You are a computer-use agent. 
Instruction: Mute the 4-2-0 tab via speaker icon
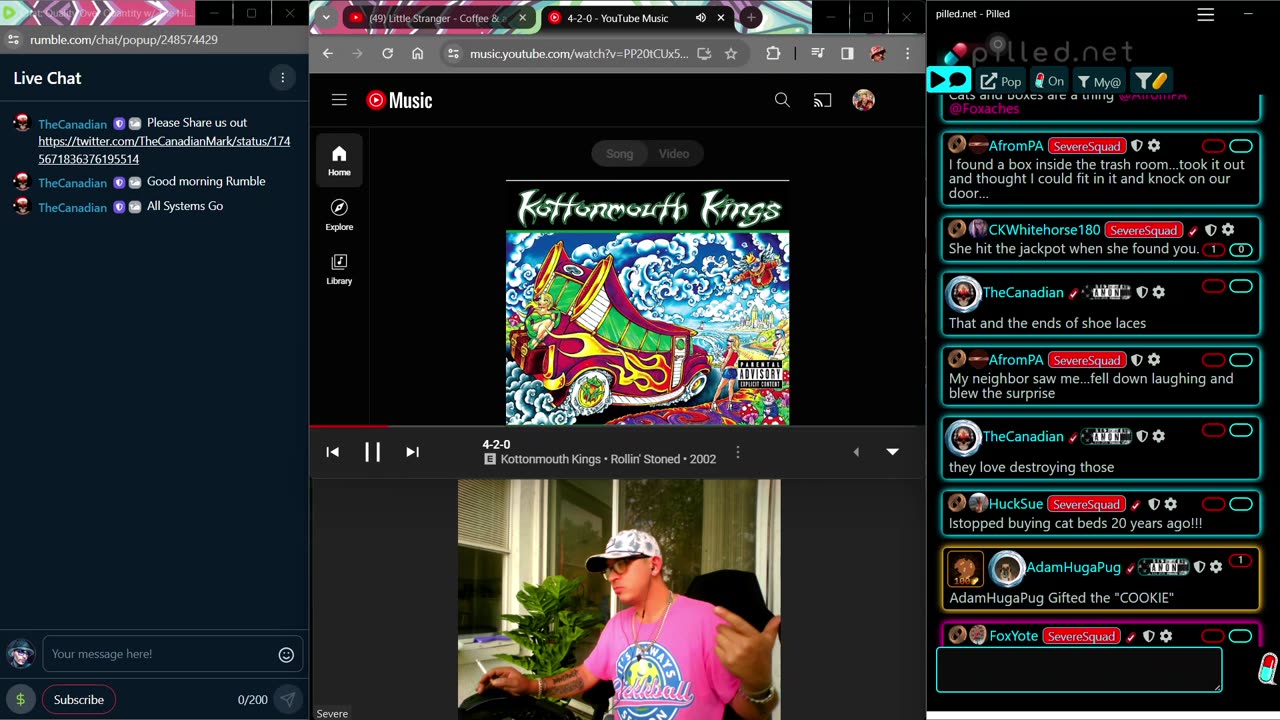(701, 18)
